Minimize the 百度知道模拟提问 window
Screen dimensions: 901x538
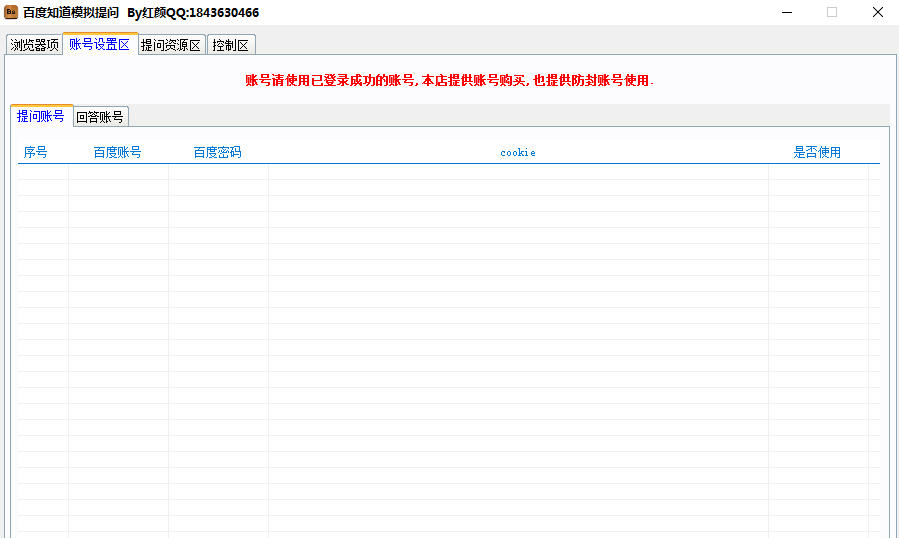[787, 12]
